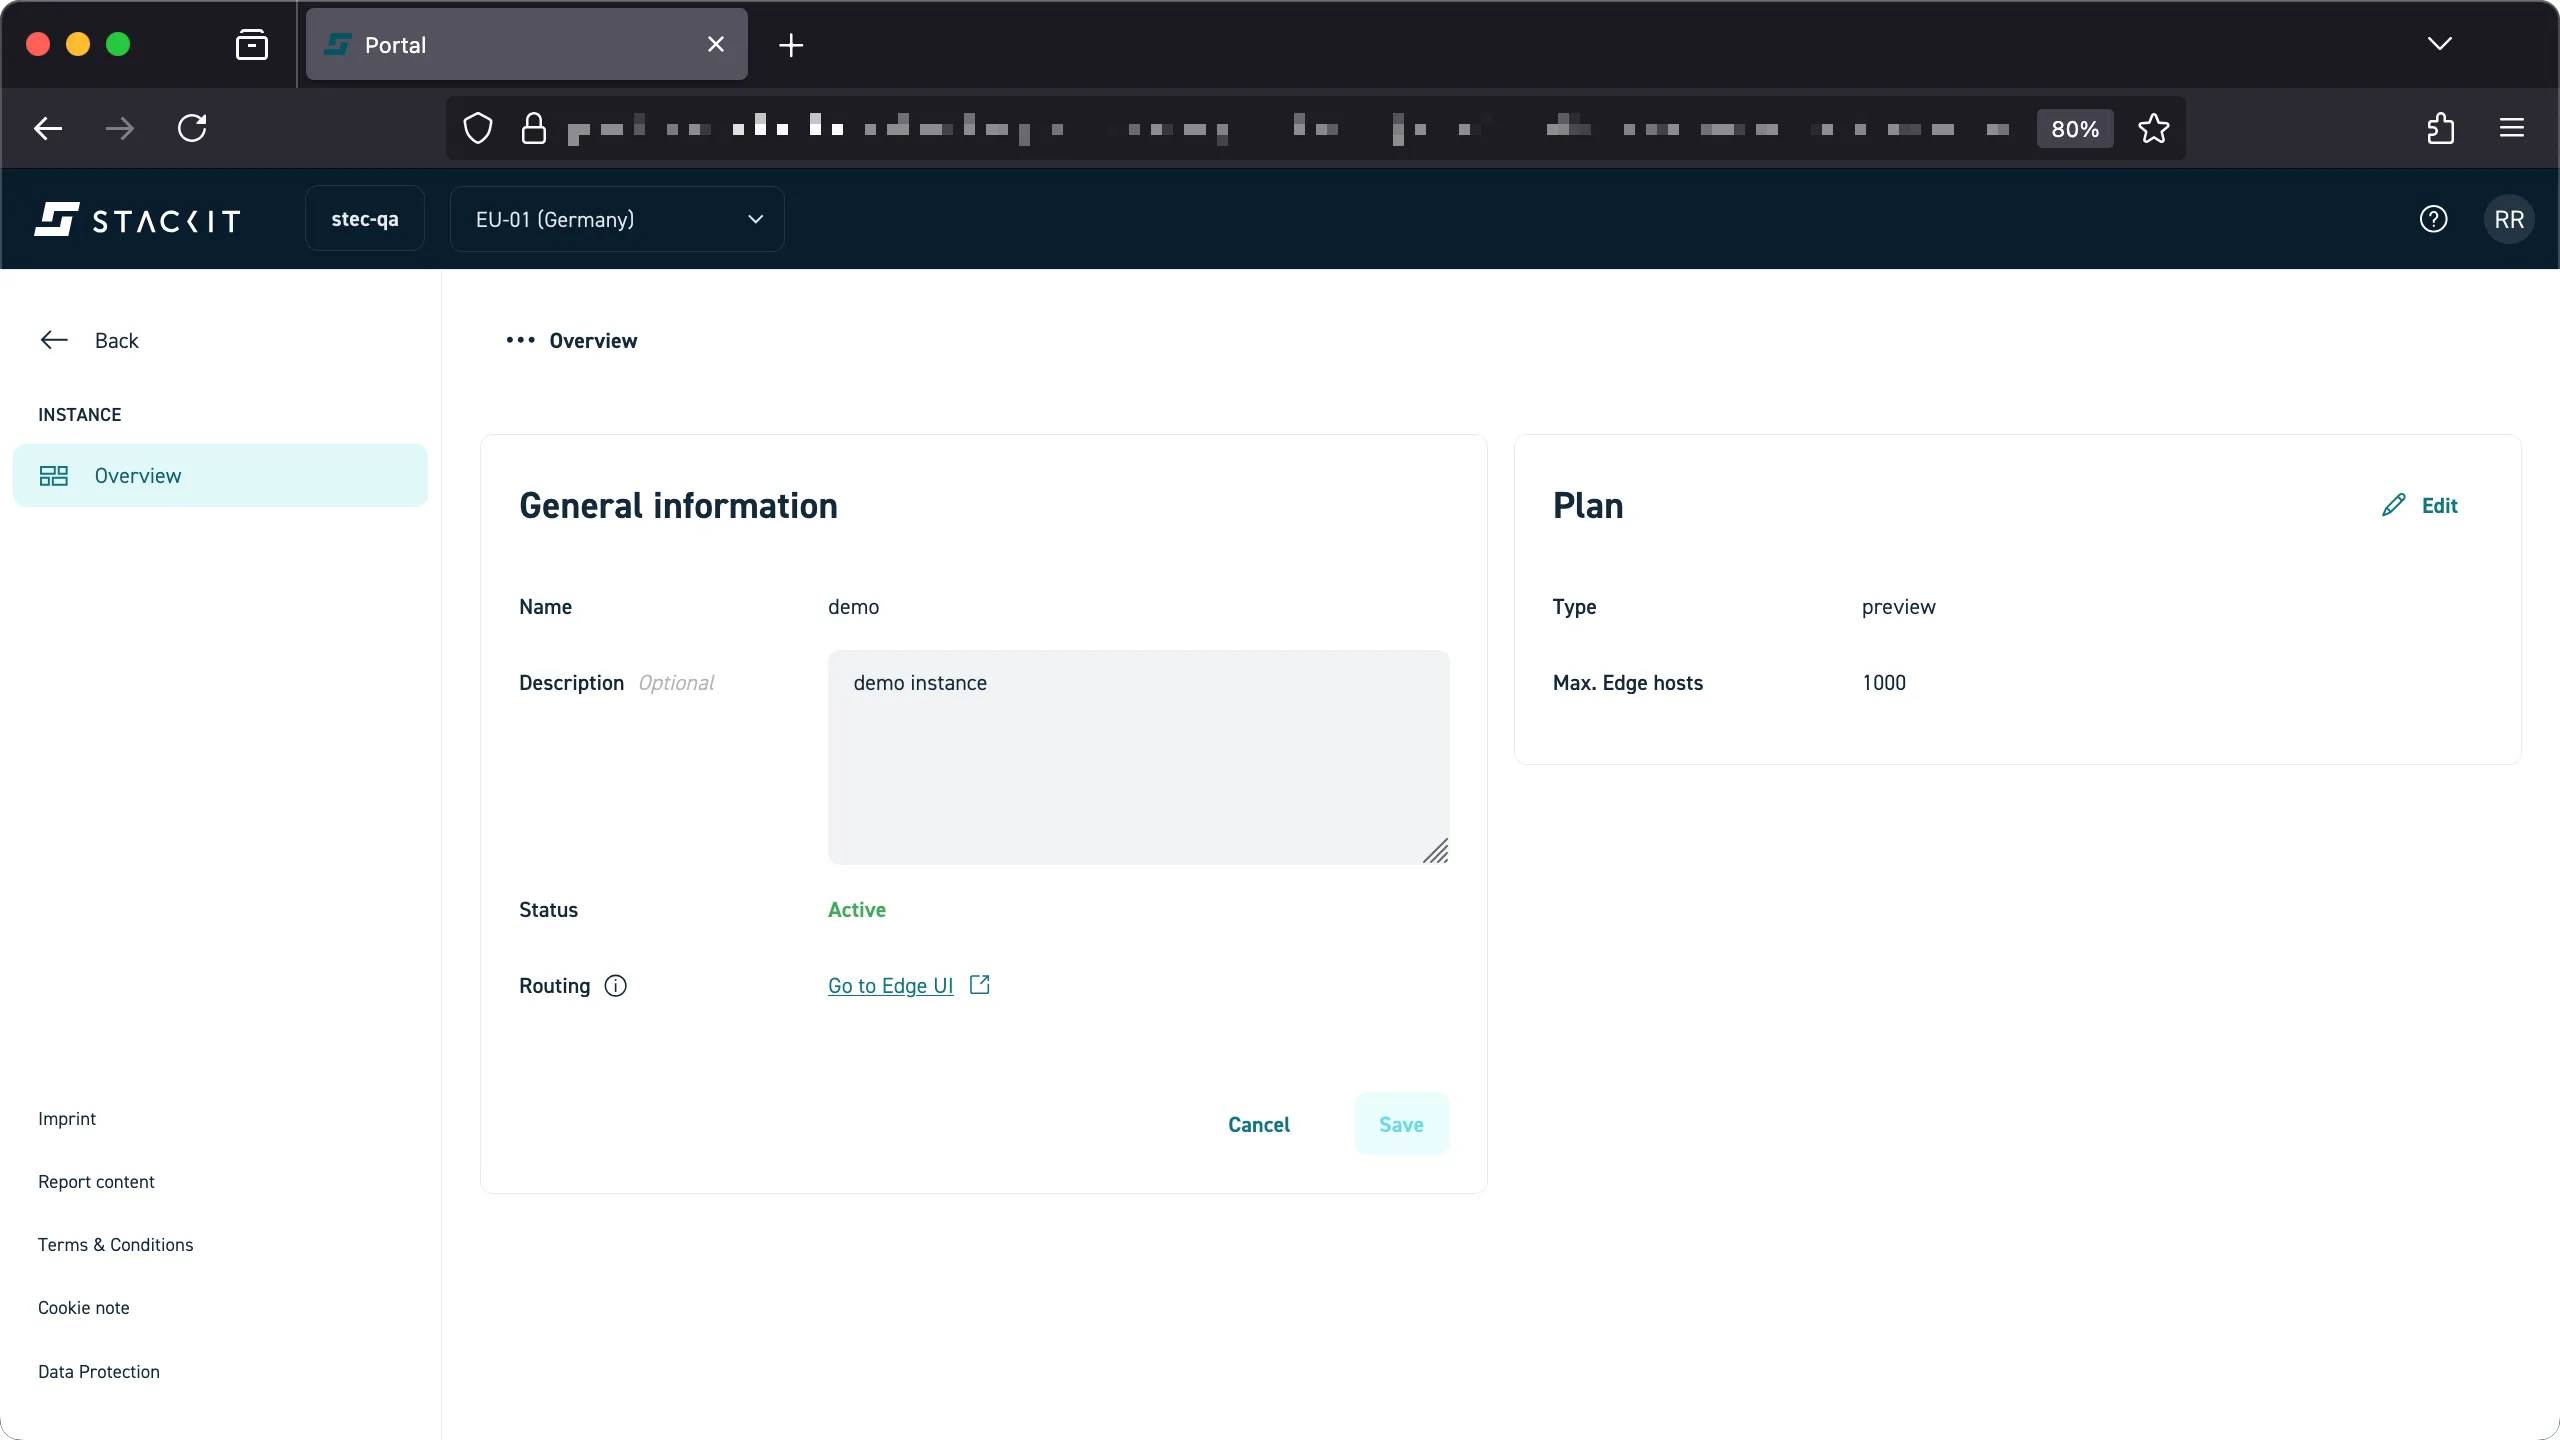
Task: Click the Back arrow above the sidebar
Action: pos(53,340)
